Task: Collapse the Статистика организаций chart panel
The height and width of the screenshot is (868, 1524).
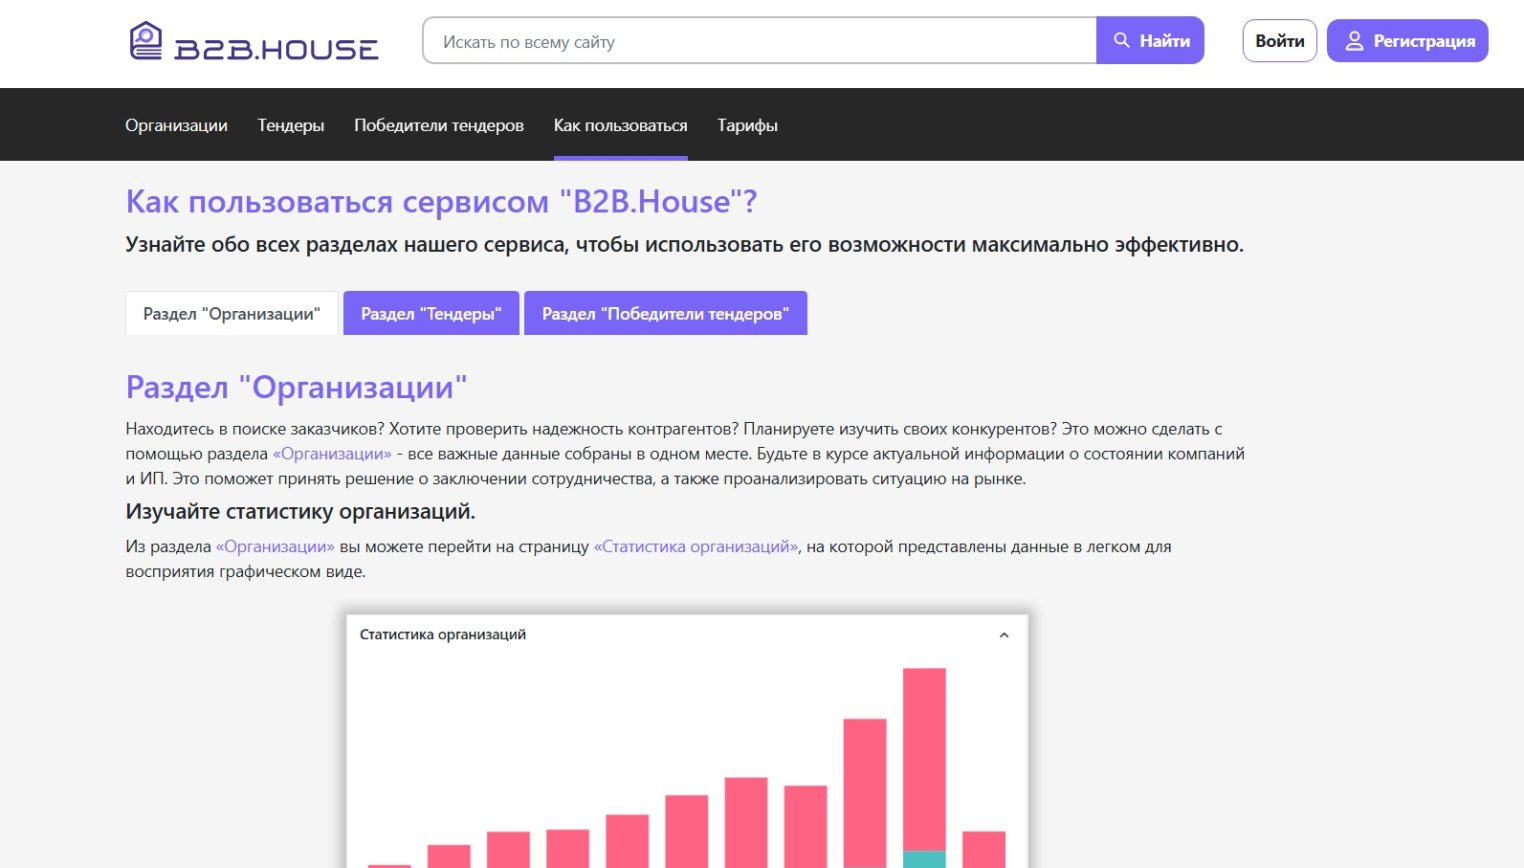Action: [x=1004, y=635]
